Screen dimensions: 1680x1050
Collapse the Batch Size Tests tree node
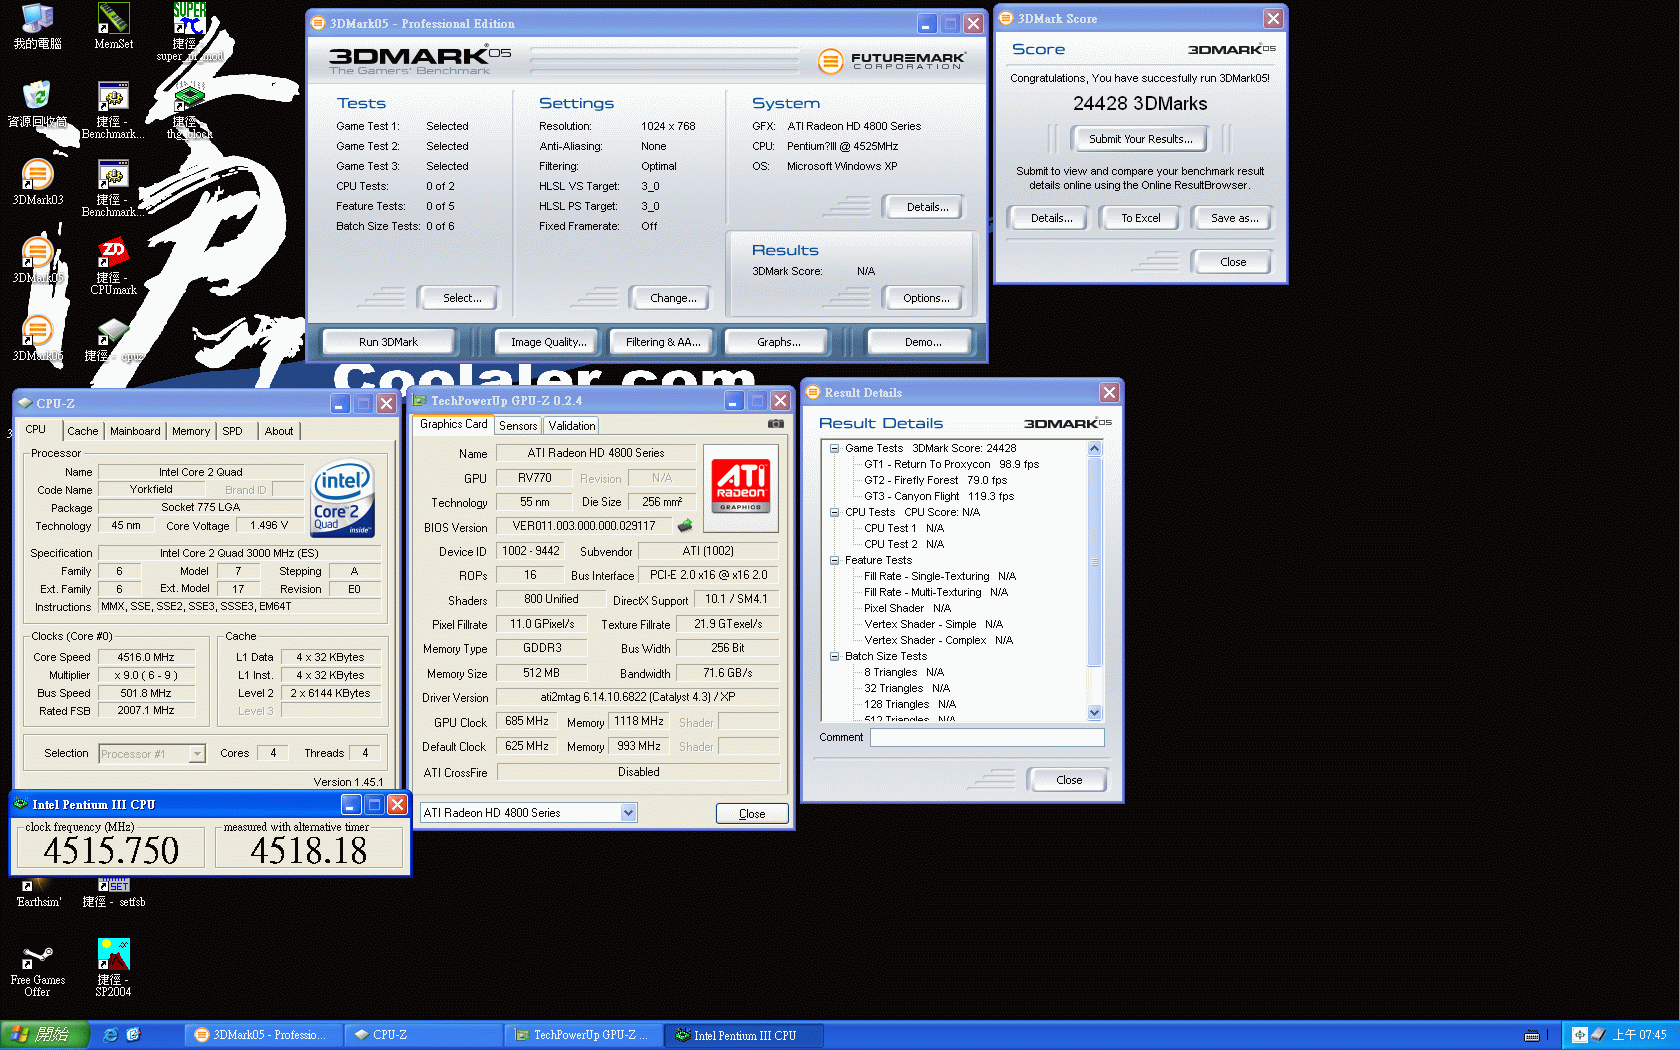click(x=834, y=656)
